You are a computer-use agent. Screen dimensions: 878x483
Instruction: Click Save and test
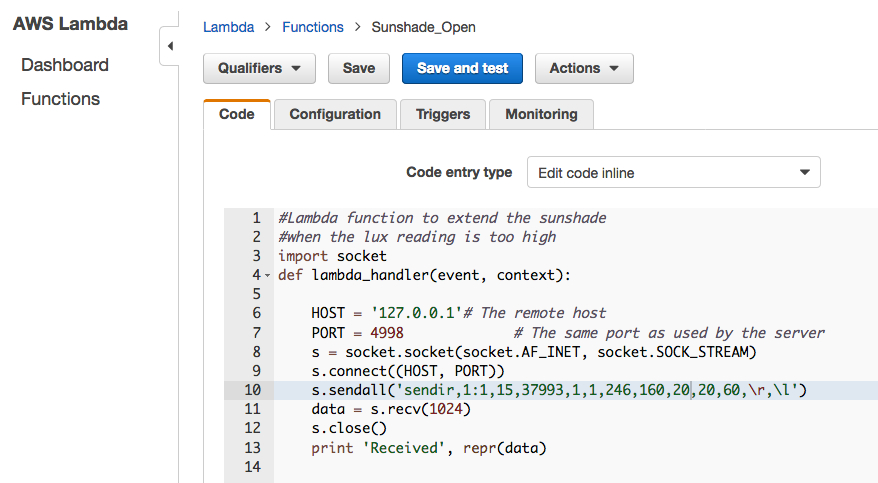[463, 68]
